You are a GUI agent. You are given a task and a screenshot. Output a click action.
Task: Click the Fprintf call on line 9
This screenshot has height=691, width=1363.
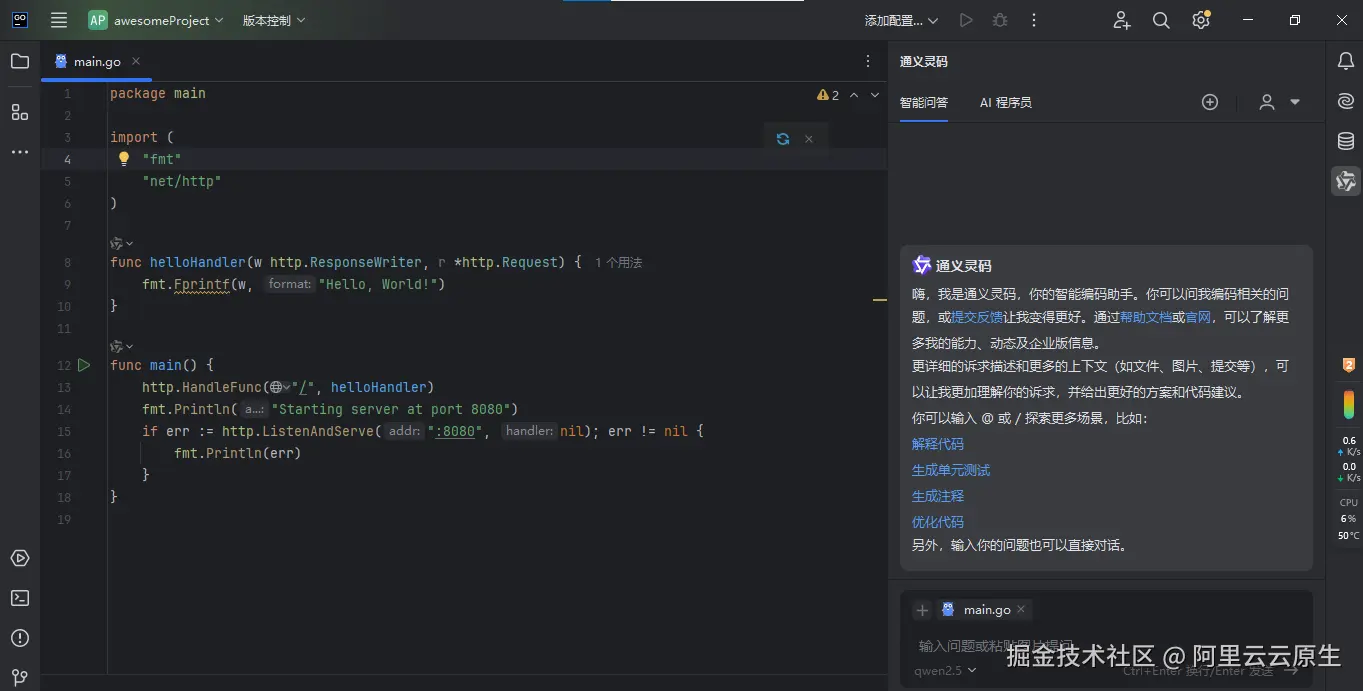(x=202, y=284)
